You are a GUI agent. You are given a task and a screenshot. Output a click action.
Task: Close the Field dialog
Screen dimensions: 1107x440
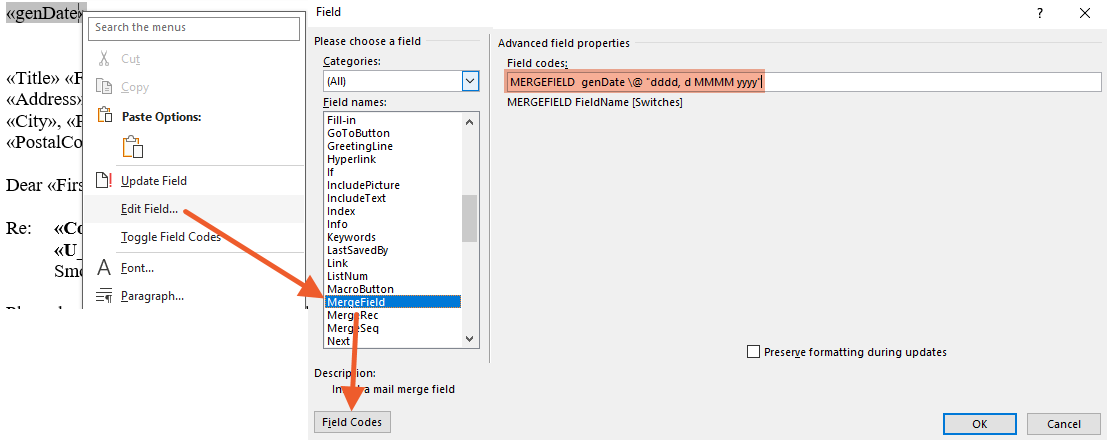tap(1085, 13)
